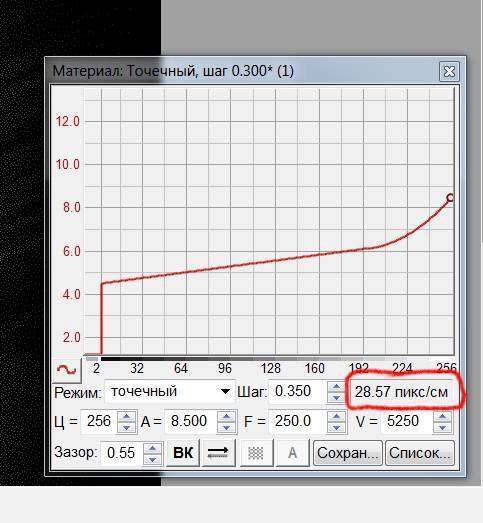Increase Шаг with the up arrow

pos(336,387)
